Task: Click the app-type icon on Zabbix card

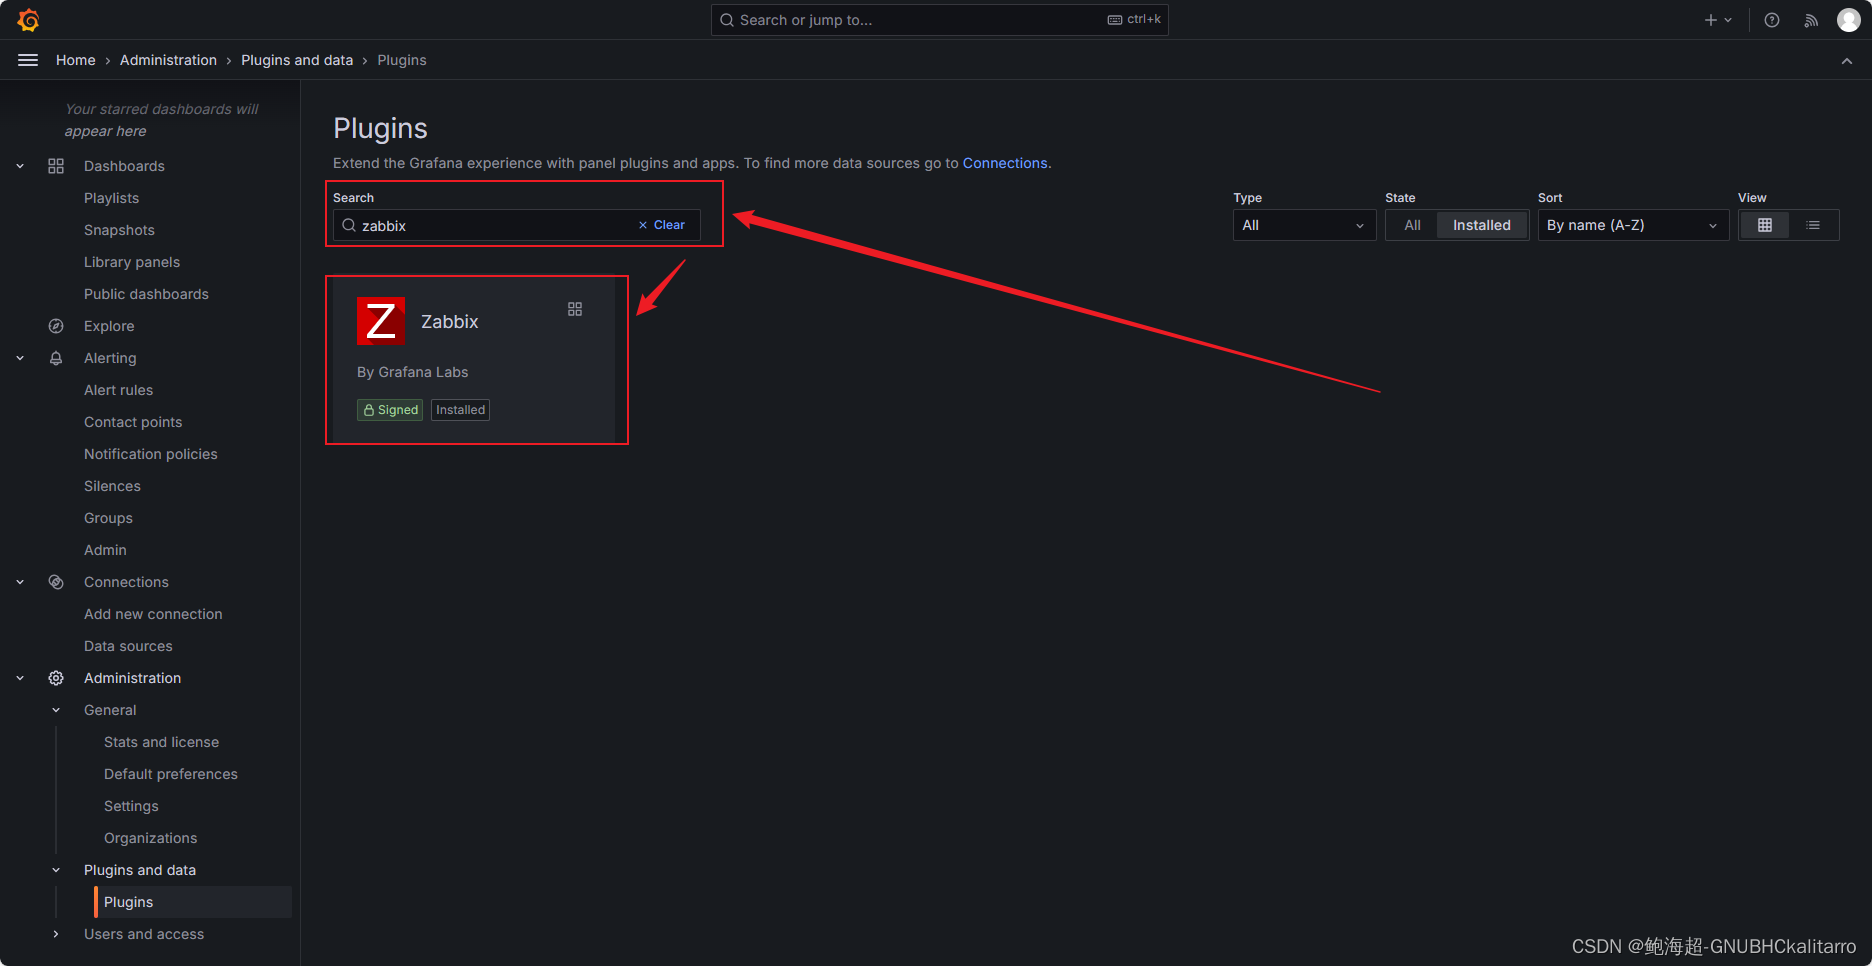Action: 575,309
